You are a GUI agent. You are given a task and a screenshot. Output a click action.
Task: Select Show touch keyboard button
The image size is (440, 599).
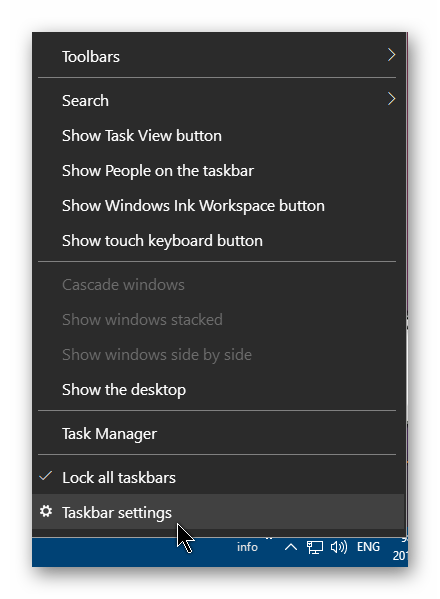click(218, 241)
